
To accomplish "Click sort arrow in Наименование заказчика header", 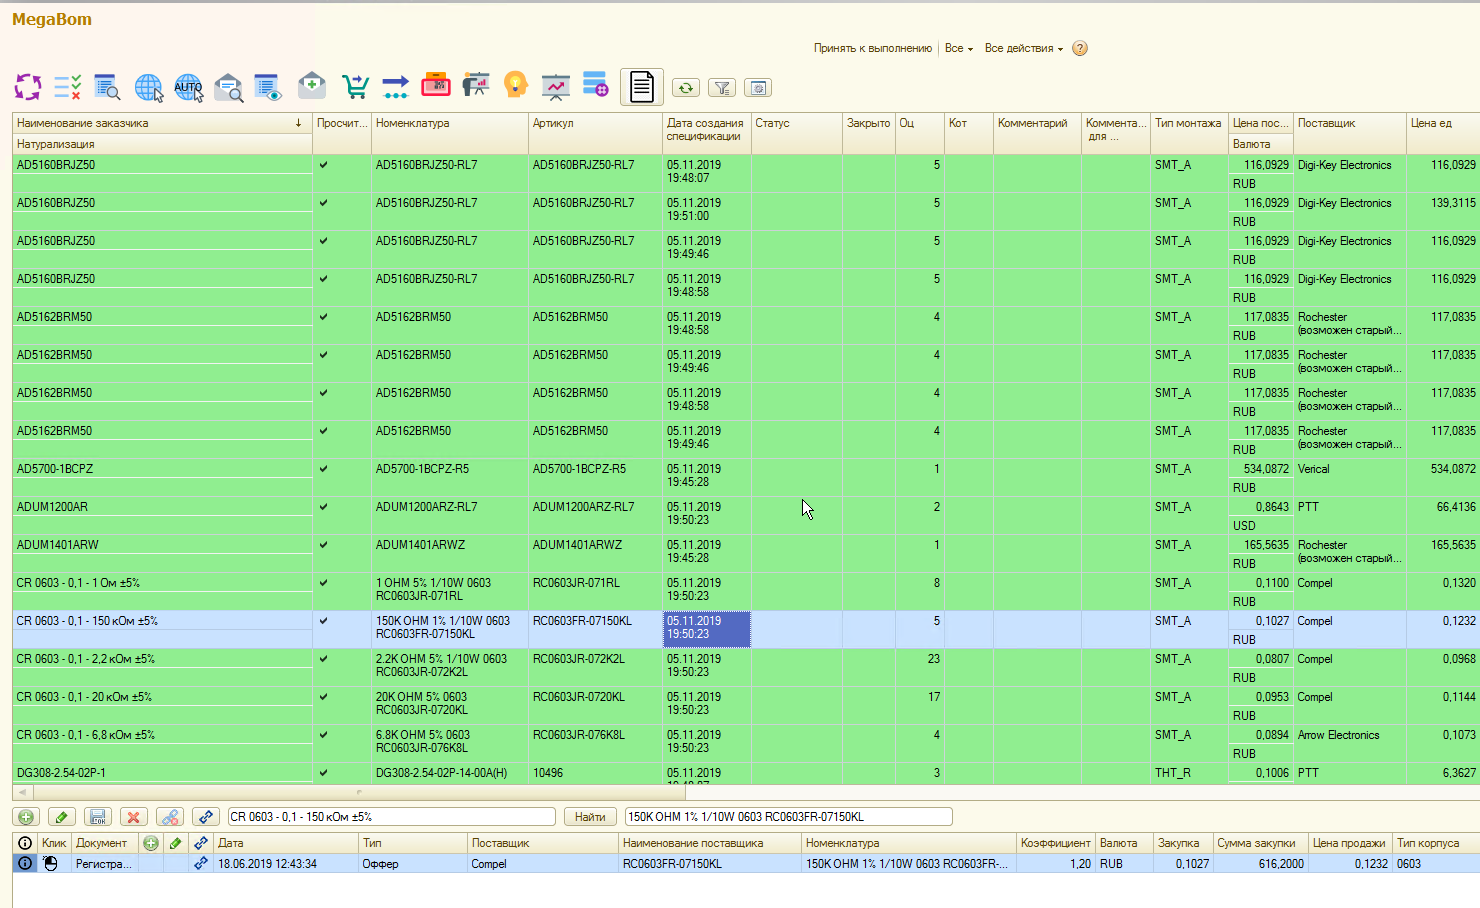I will pos(298,123).
